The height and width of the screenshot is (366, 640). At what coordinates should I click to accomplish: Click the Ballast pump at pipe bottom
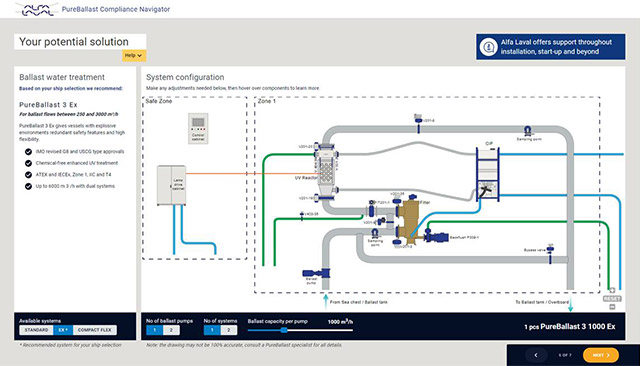tap(316, 273)
